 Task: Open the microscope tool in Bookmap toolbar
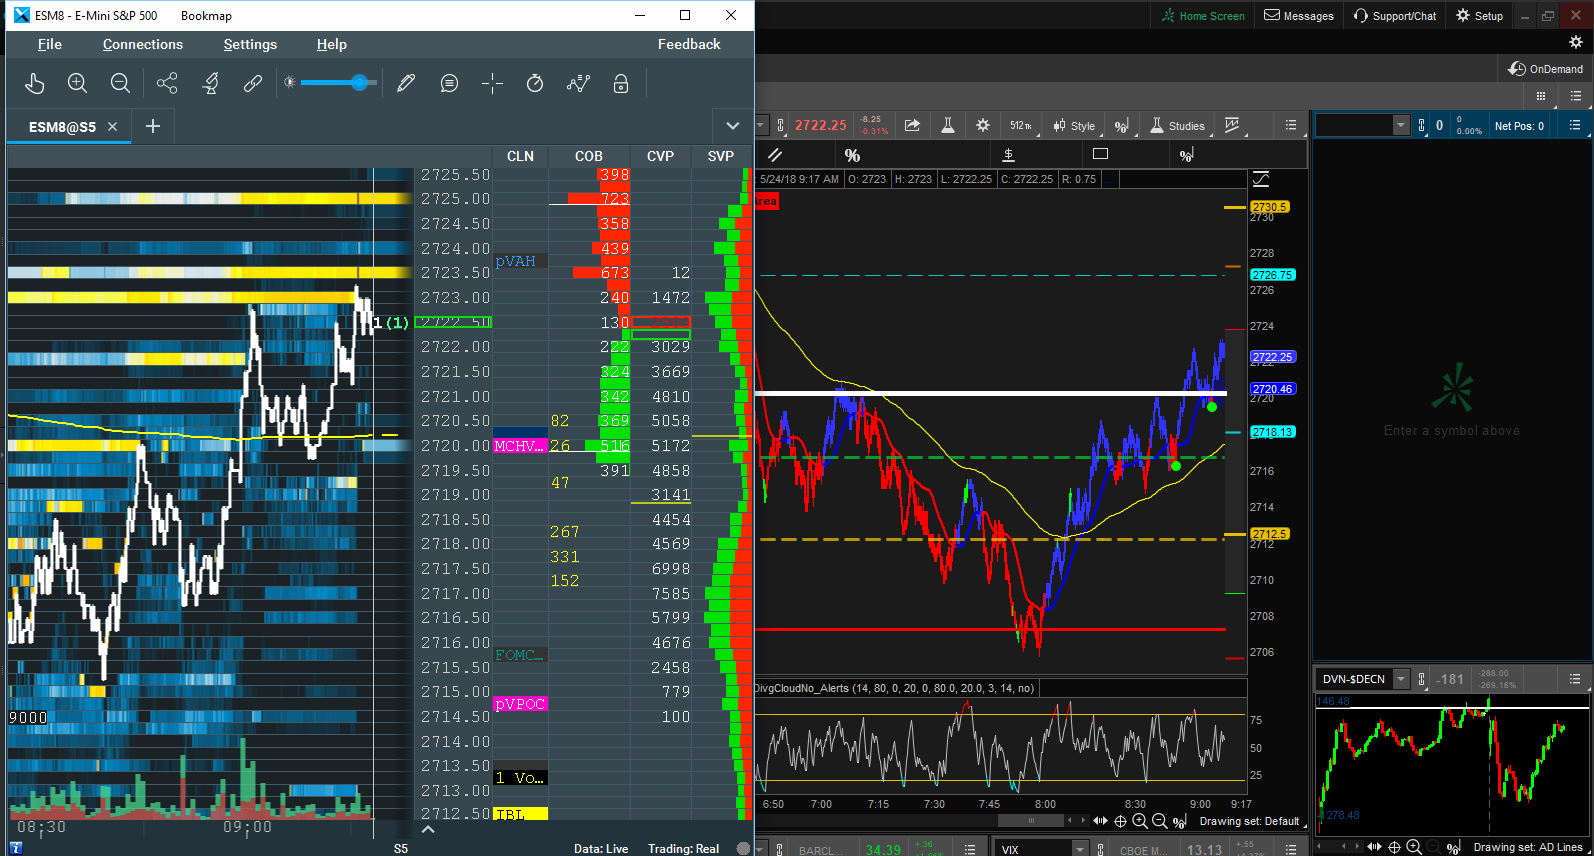point(210,83)
